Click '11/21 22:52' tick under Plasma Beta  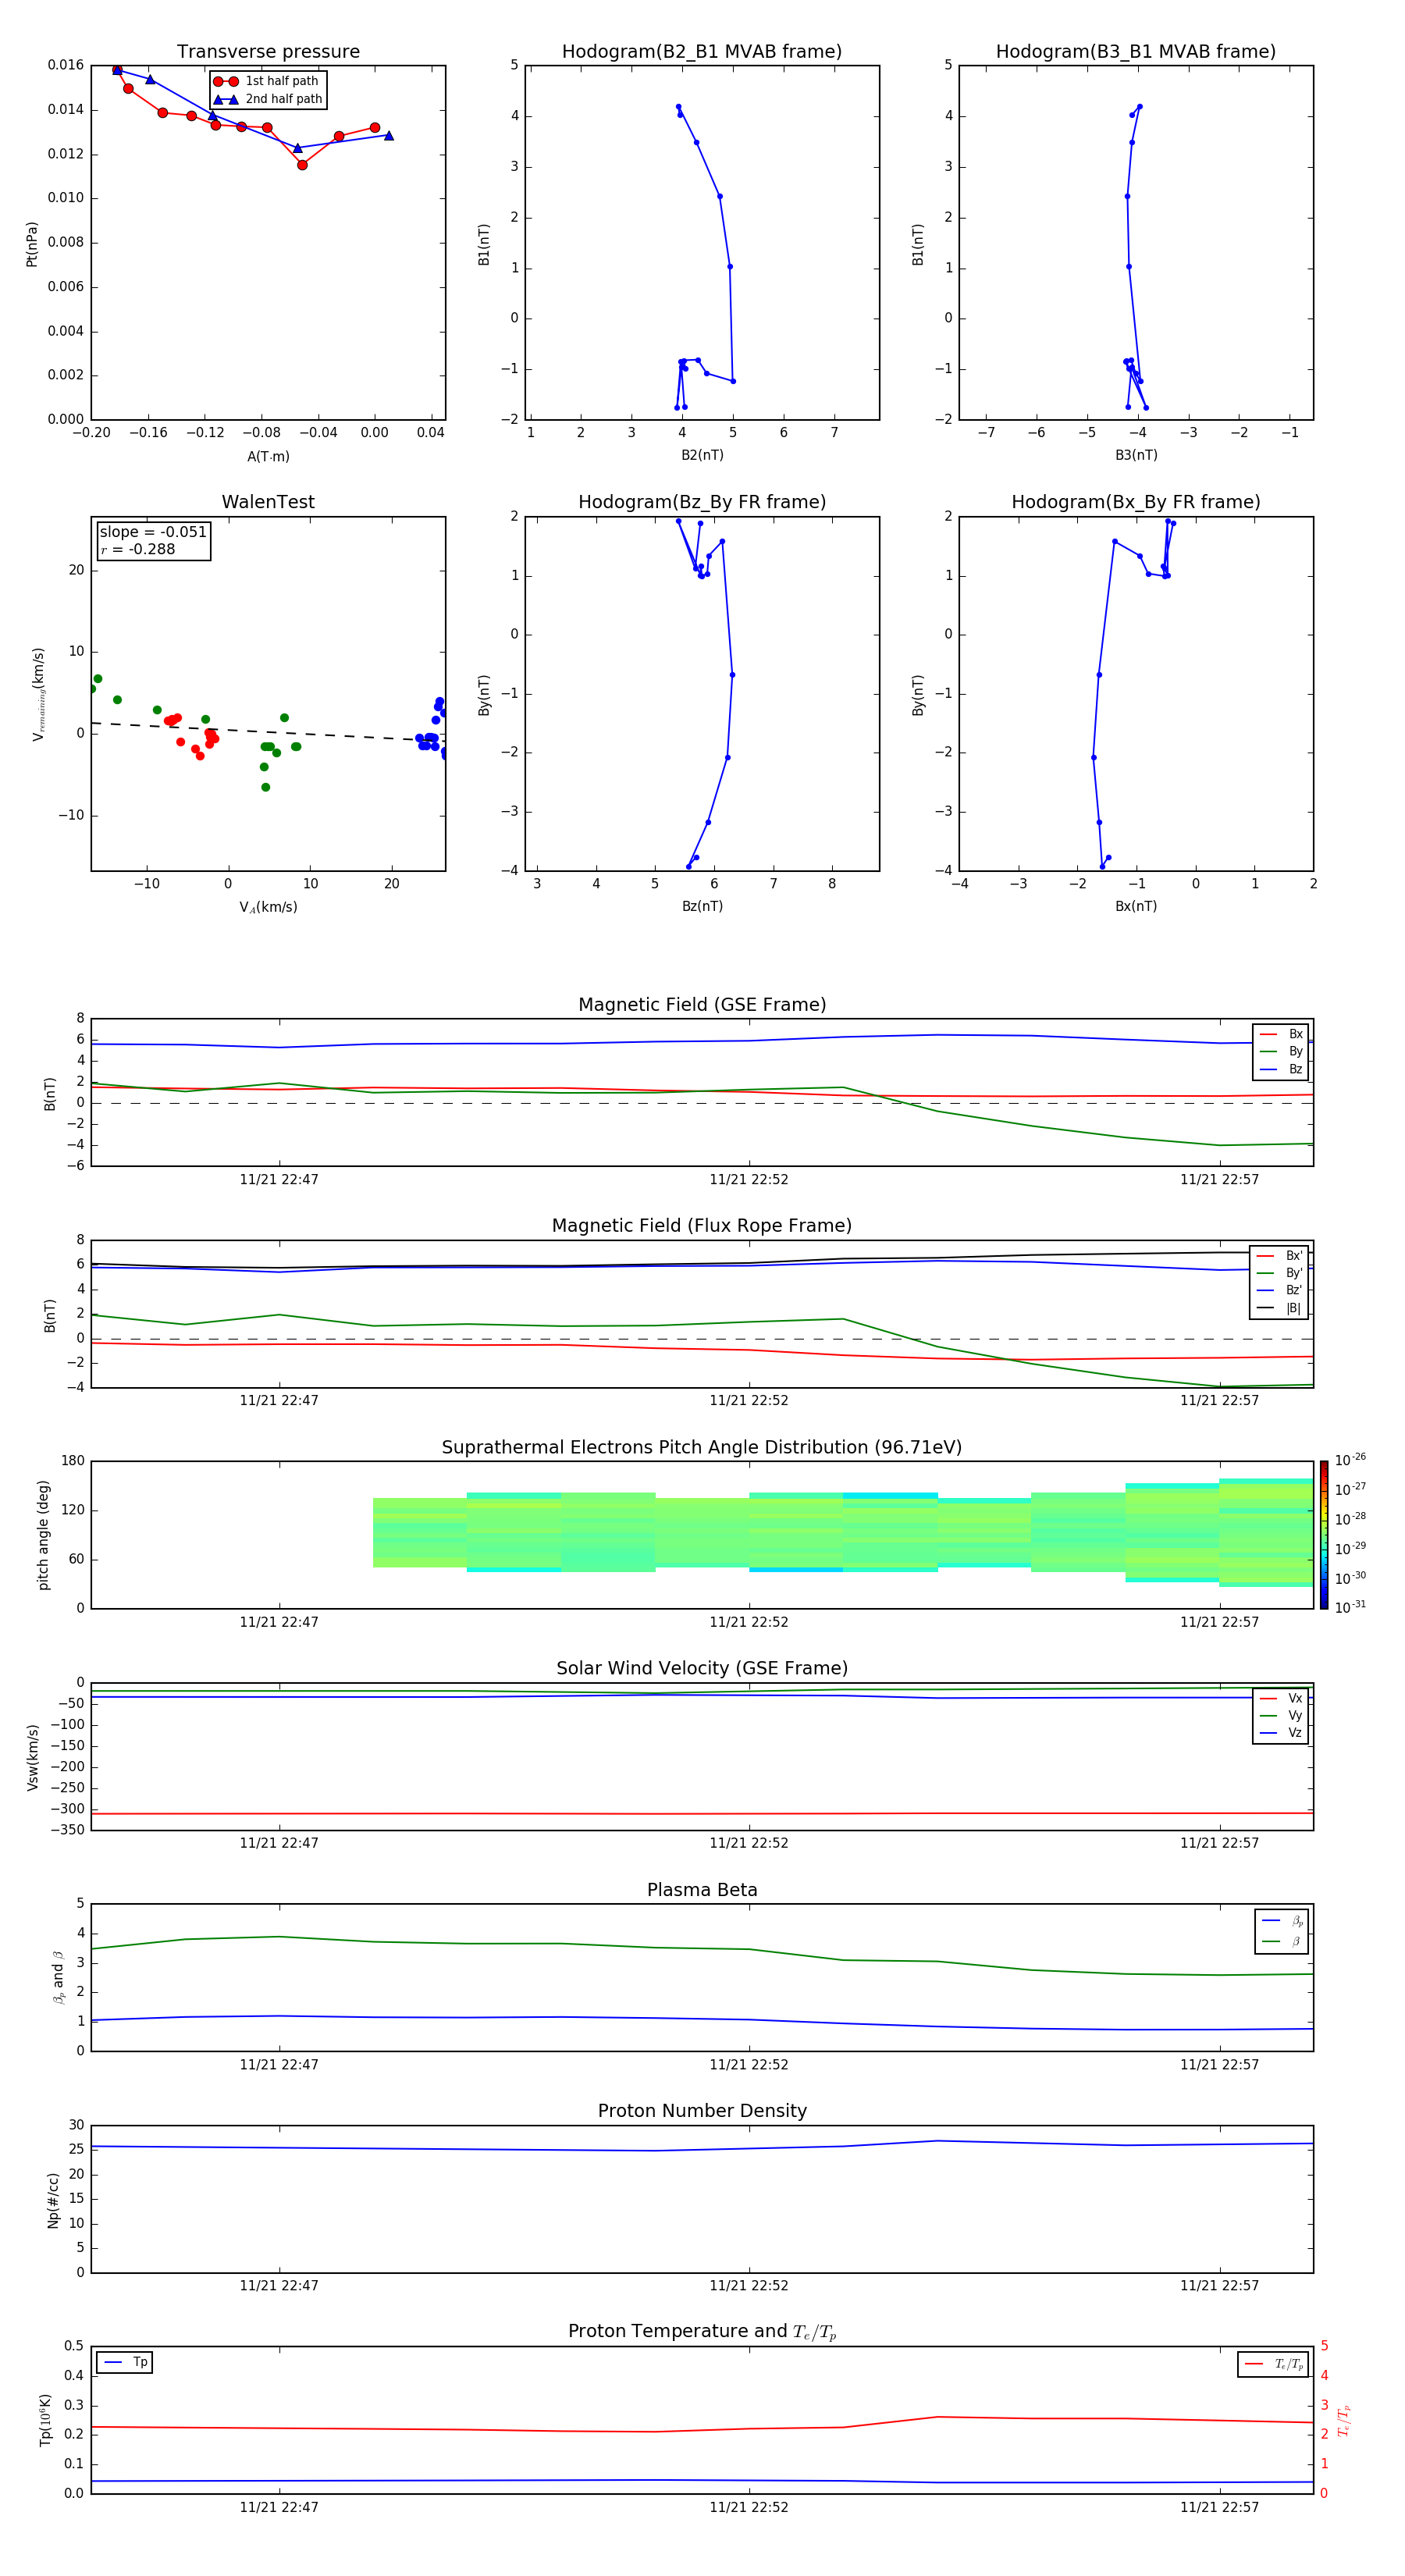point(749,2064)
